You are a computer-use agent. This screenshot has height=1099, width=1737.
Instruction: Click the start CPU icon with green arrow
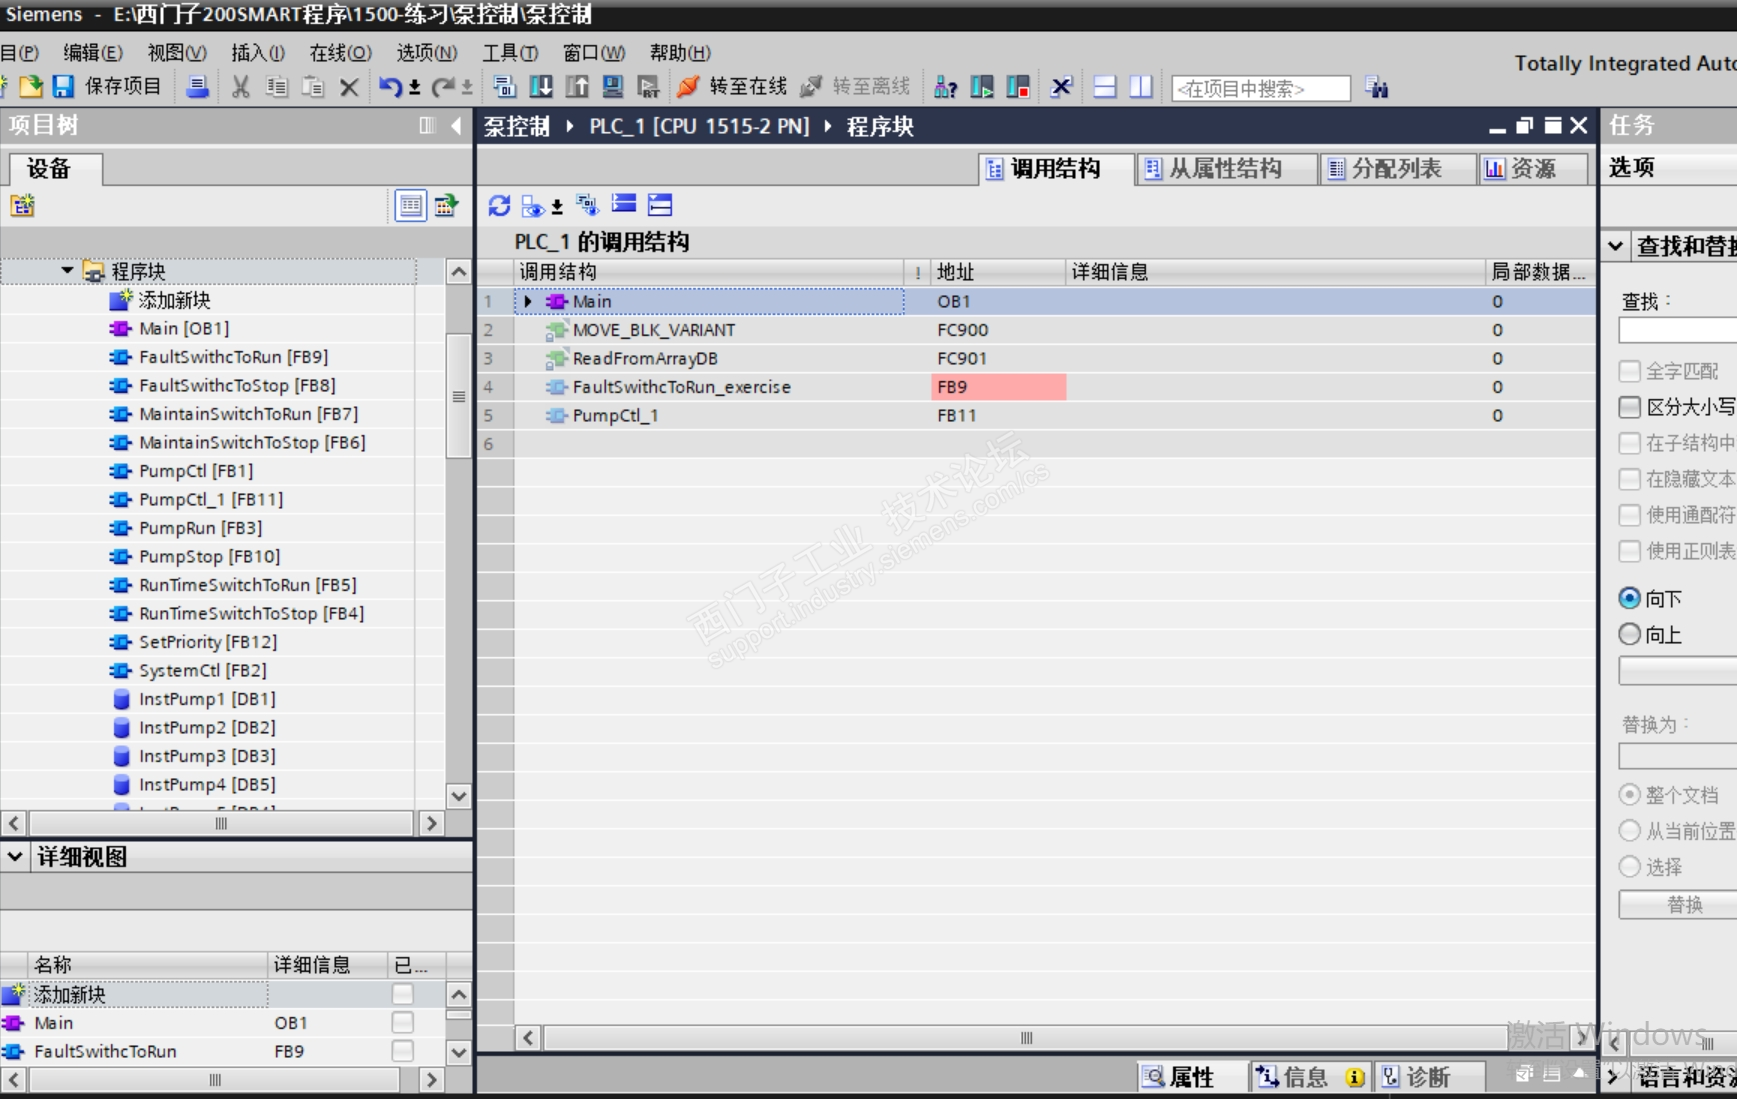(982, 87)
